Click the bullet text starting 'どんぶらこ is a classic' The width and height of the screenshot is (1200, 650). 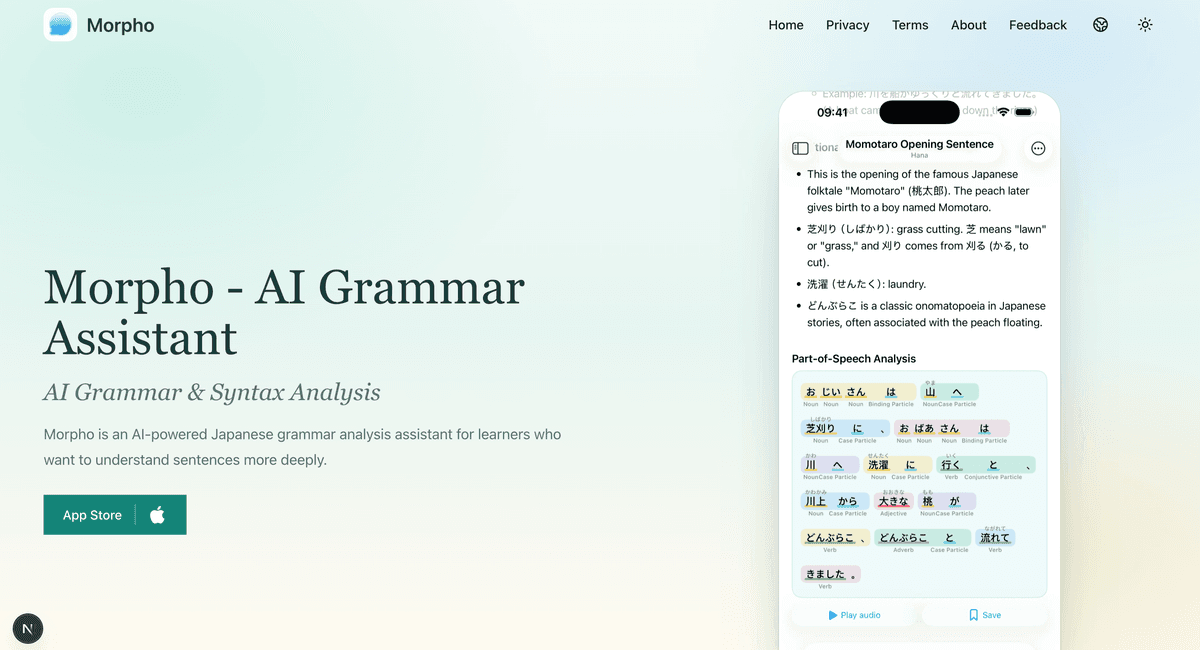click(x=926, y=314)
